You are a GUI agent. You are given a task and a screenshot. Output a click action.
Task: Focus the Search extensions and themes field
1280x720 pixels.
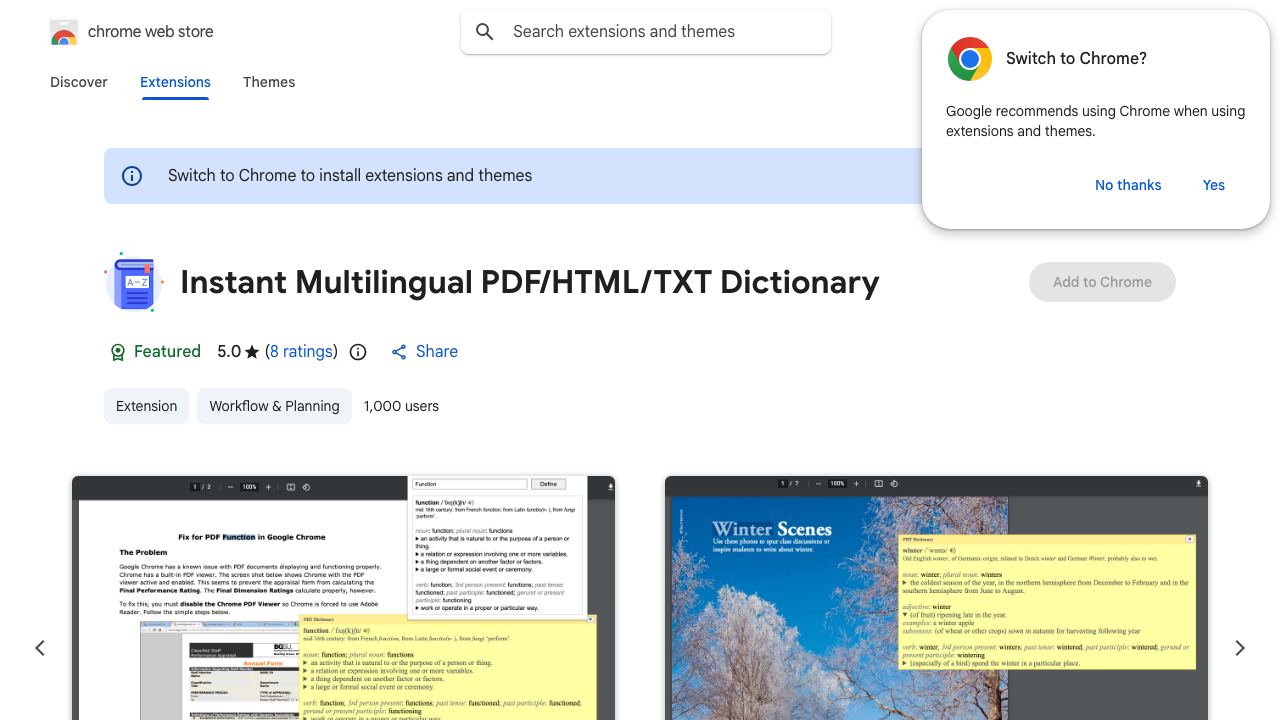click(646, 32)
